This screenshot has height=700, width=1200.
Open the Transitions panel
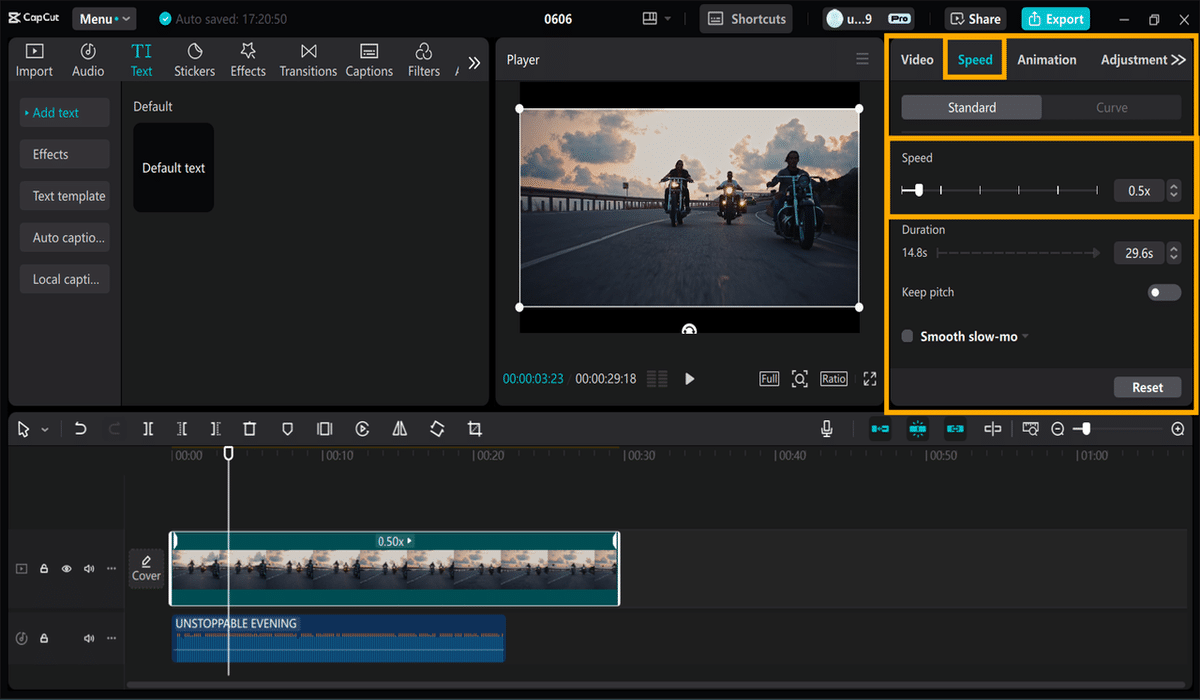point(308,60)
